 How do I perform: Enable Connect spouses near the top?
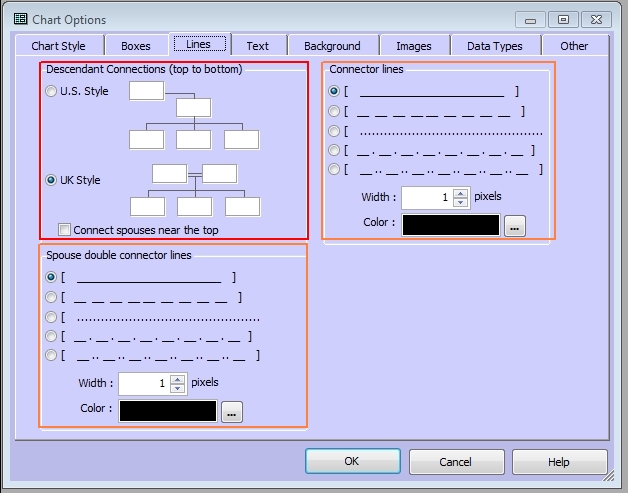(x=64, y=230)
